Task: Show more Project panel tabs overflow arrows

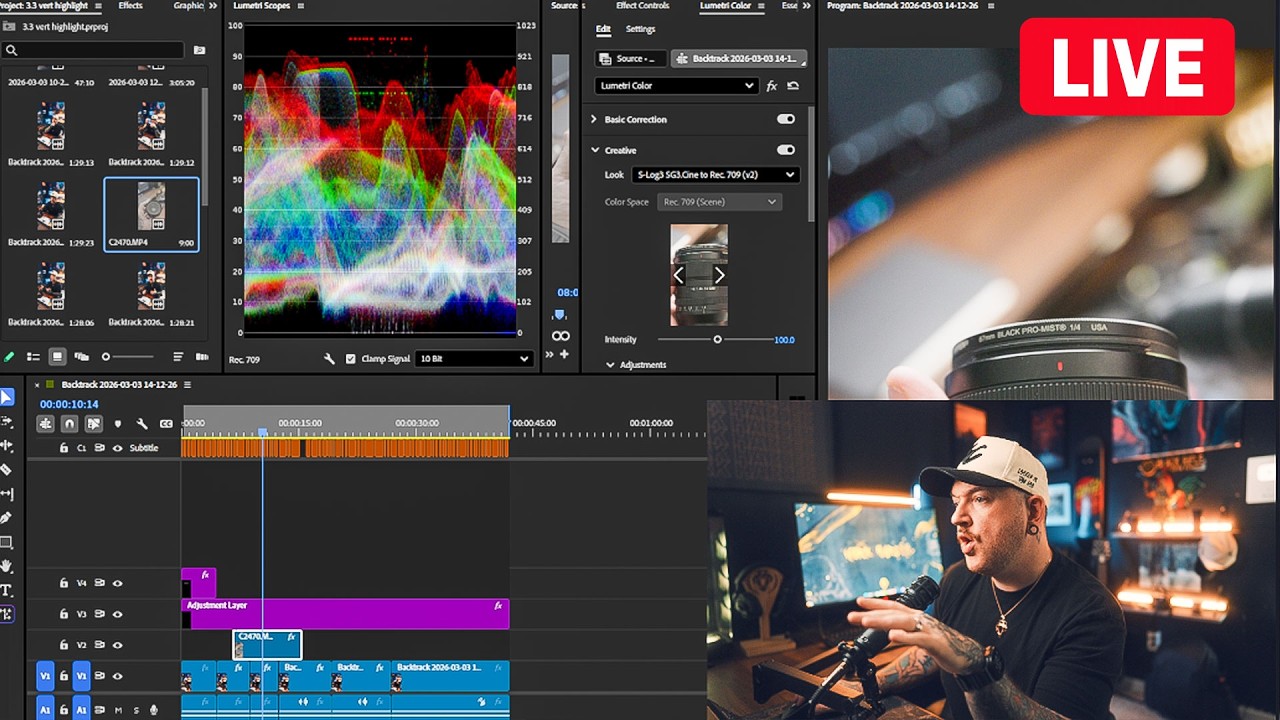Action: [x=213, y=6]
